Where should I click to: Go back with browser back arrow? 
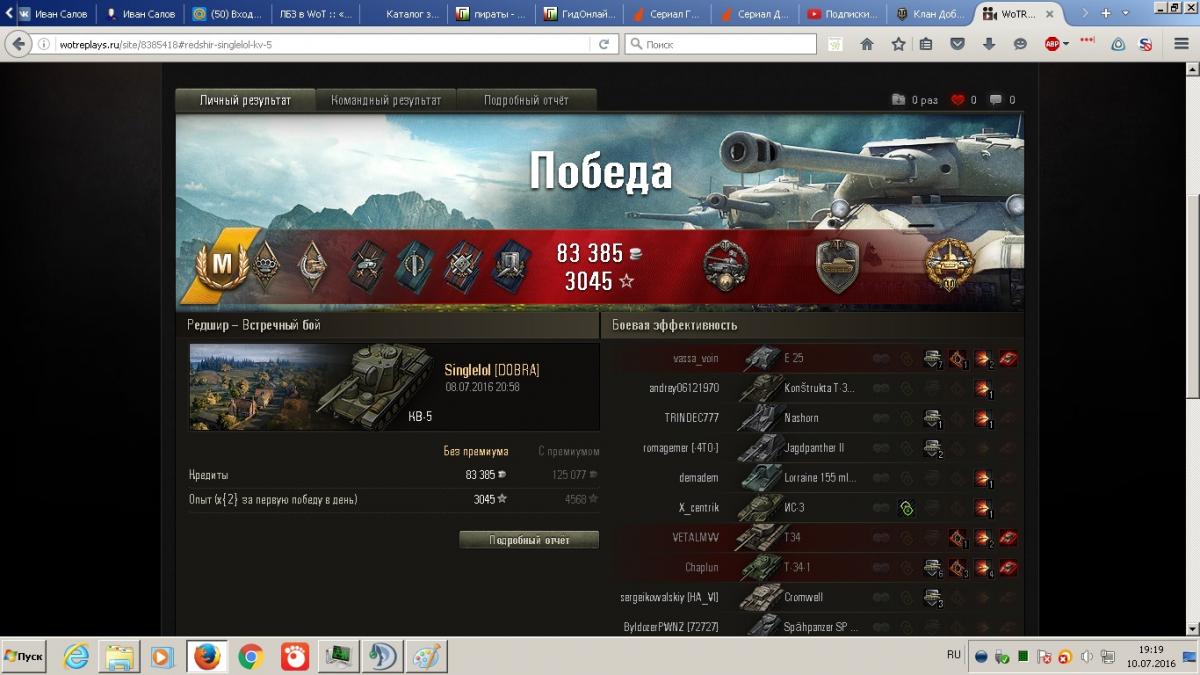tap(16, 44)
